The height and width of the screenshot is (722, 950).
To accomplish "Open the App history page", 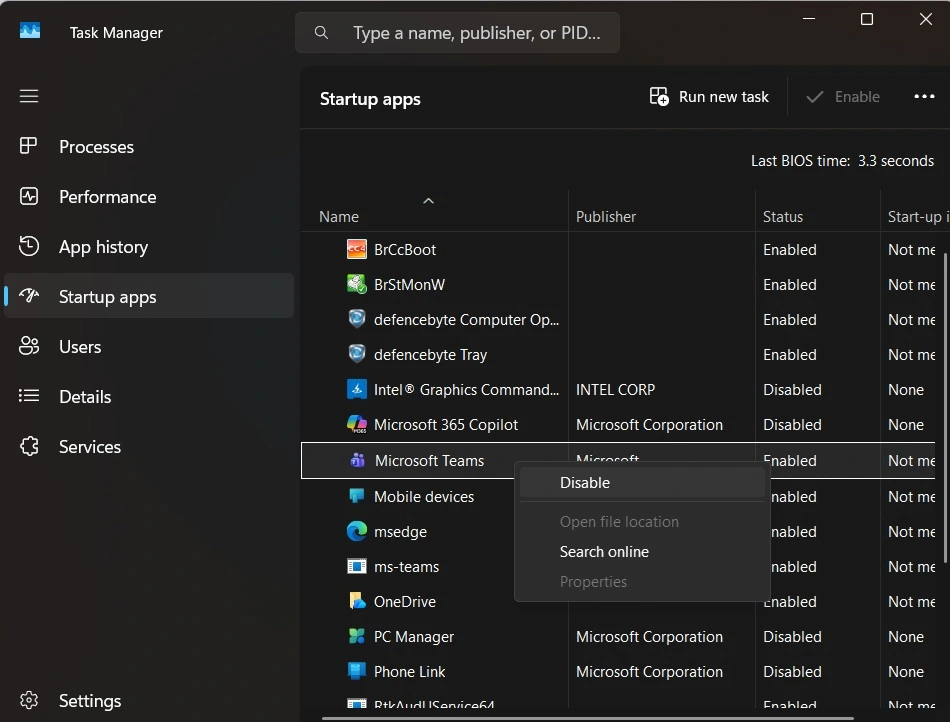I will click(x=149, y=246).
